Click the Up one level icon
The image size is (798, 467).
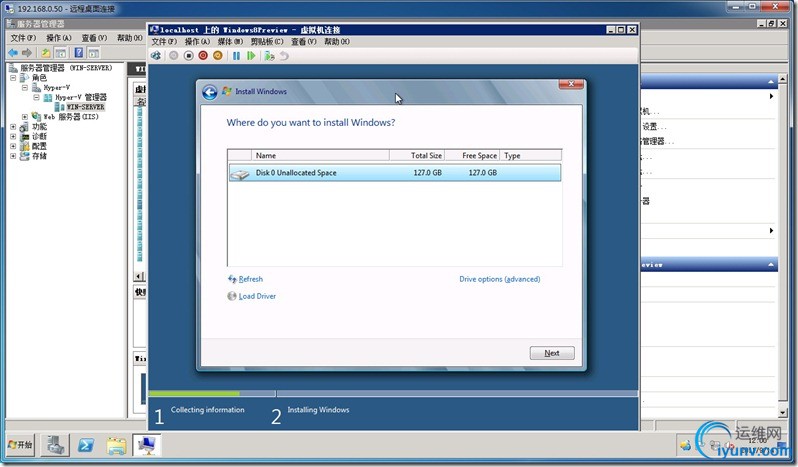pos(46,52)
